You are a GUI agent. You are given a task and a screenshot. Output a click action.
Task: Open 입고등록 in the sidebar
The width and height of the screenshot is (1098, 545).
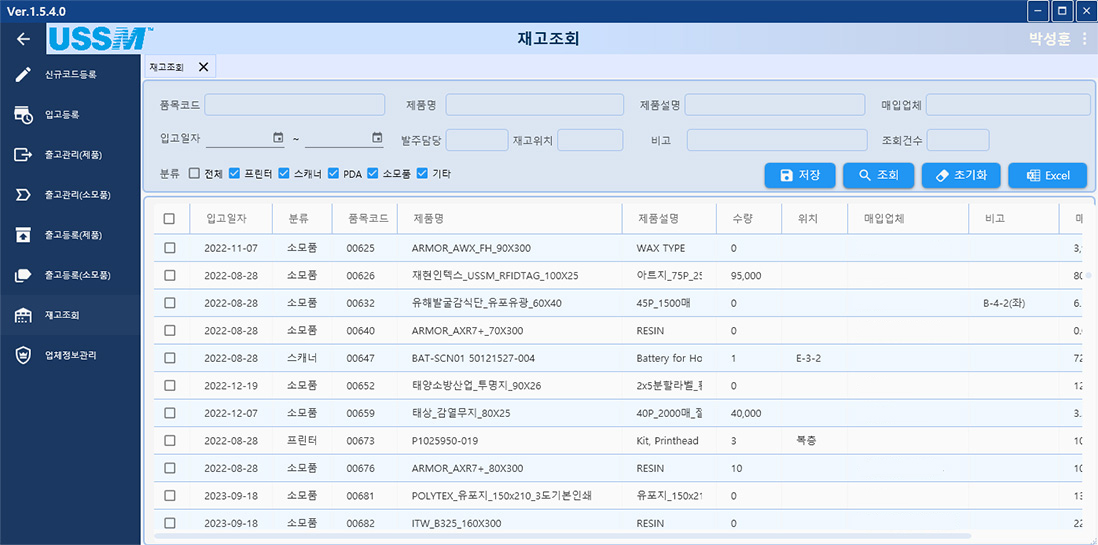(70, 114)
